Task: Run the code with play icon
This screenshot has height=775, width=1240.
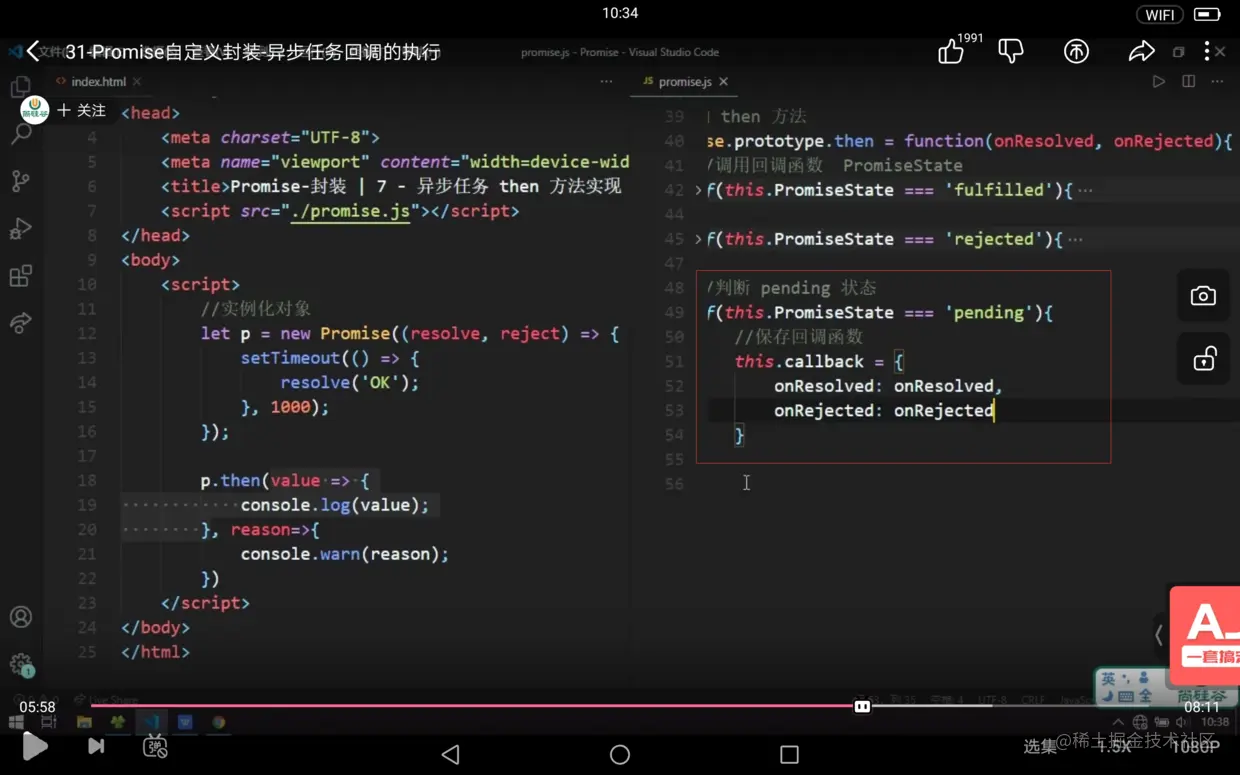Action: (x=1159, y=82)
